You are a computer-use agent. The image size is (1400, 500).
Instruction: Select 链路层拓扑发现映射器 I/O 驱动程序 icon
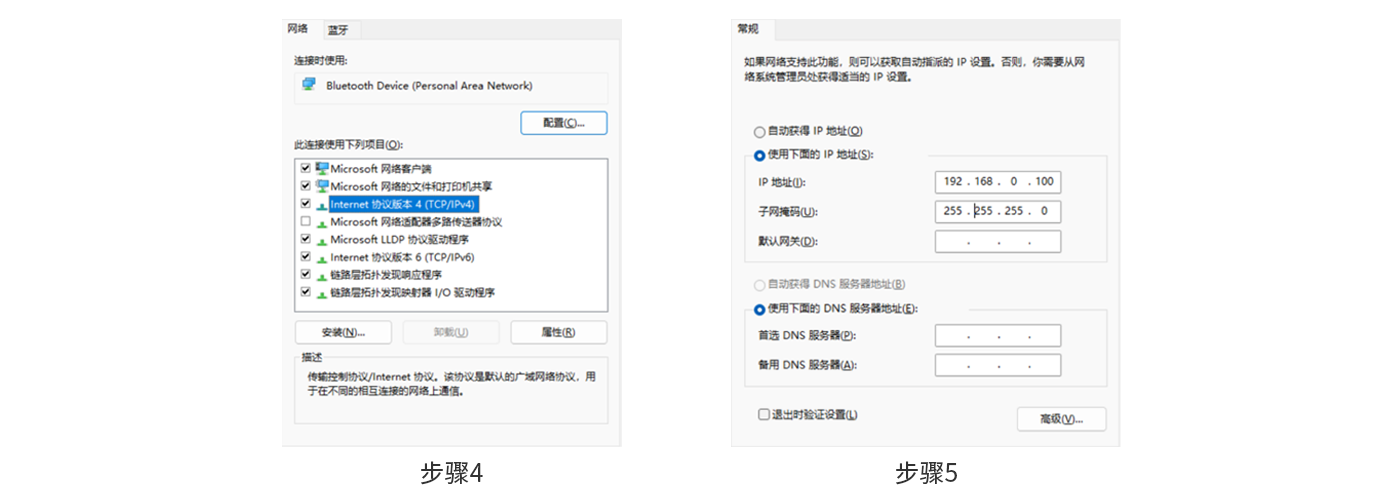point(322,293)
